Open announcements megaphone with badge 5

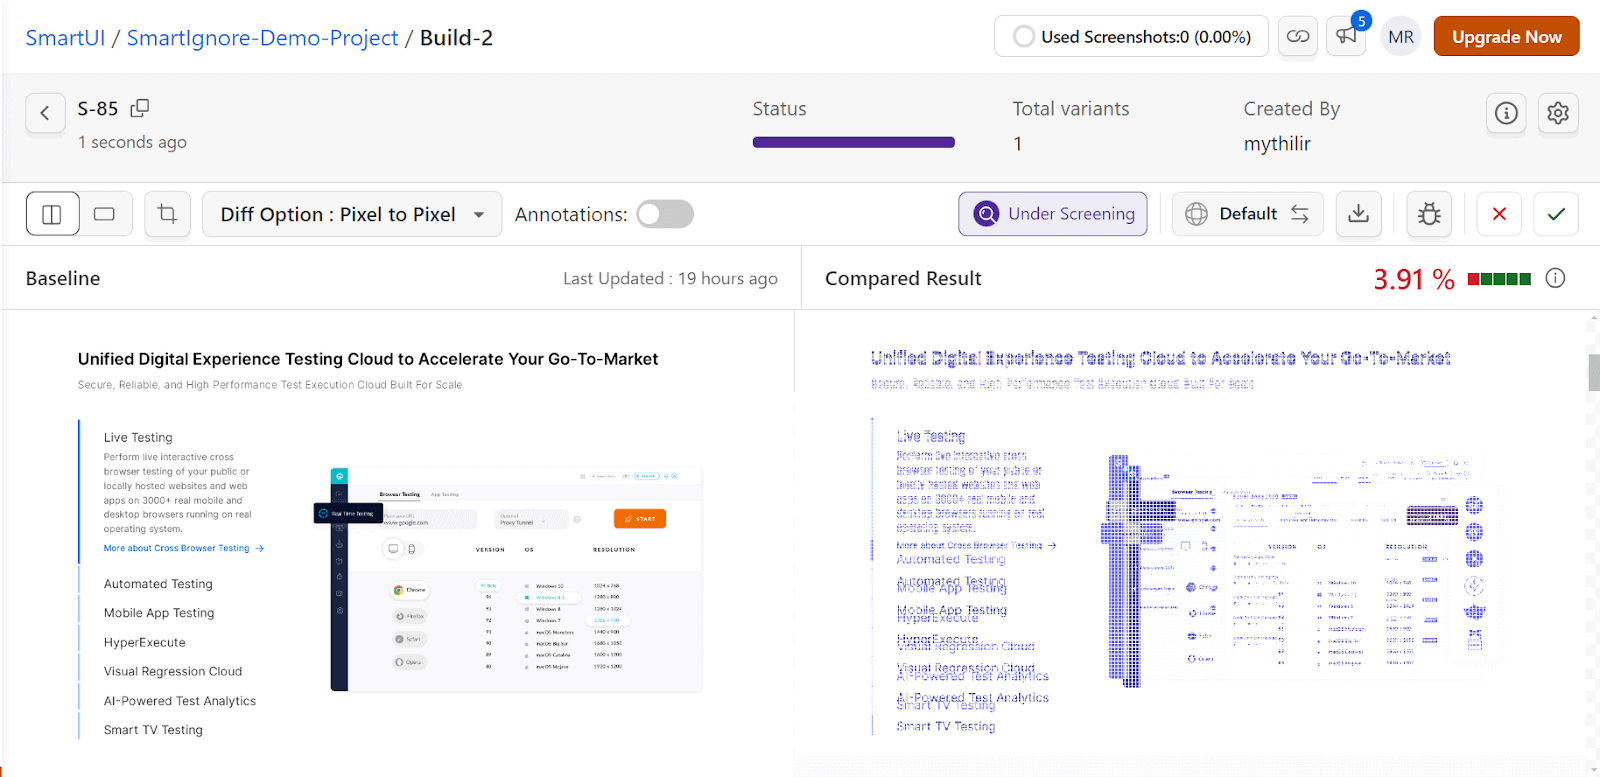coord(1346,37)
